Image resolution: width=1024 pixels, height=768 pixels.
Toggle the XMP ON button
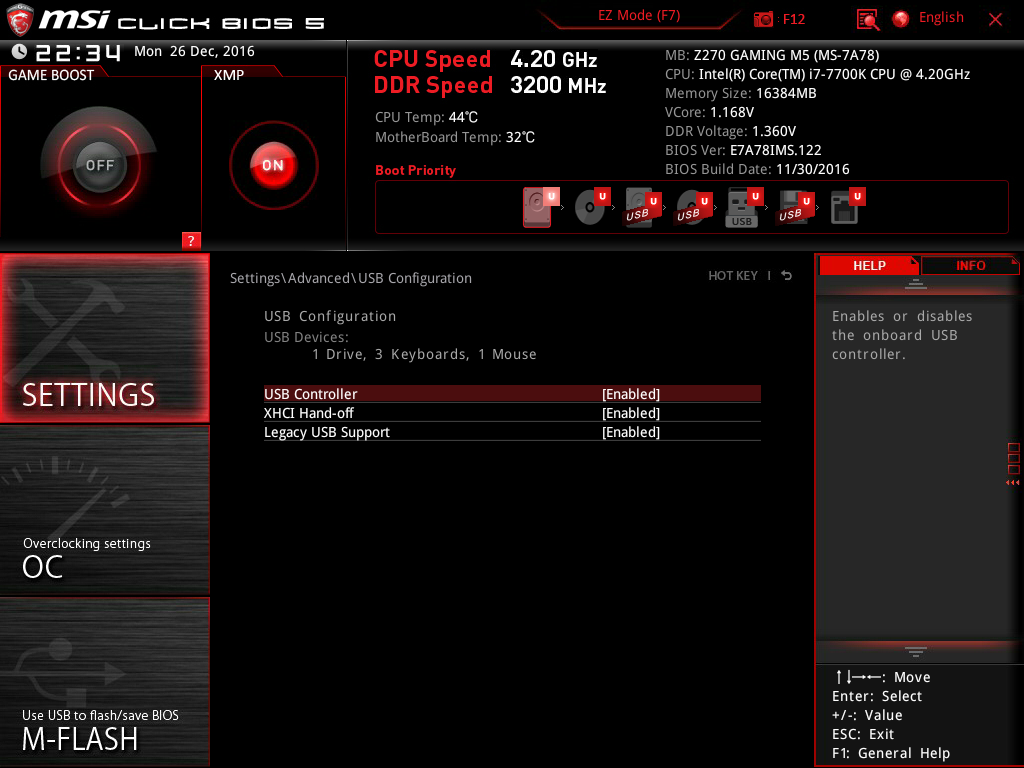[274, 165]
